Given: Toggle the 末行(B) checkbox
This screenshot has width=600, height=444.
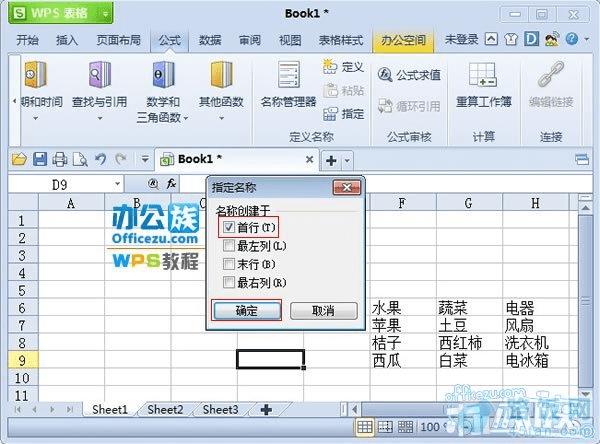Looking at the screenshot, I should pyautogui.click(x=229, y=264).
